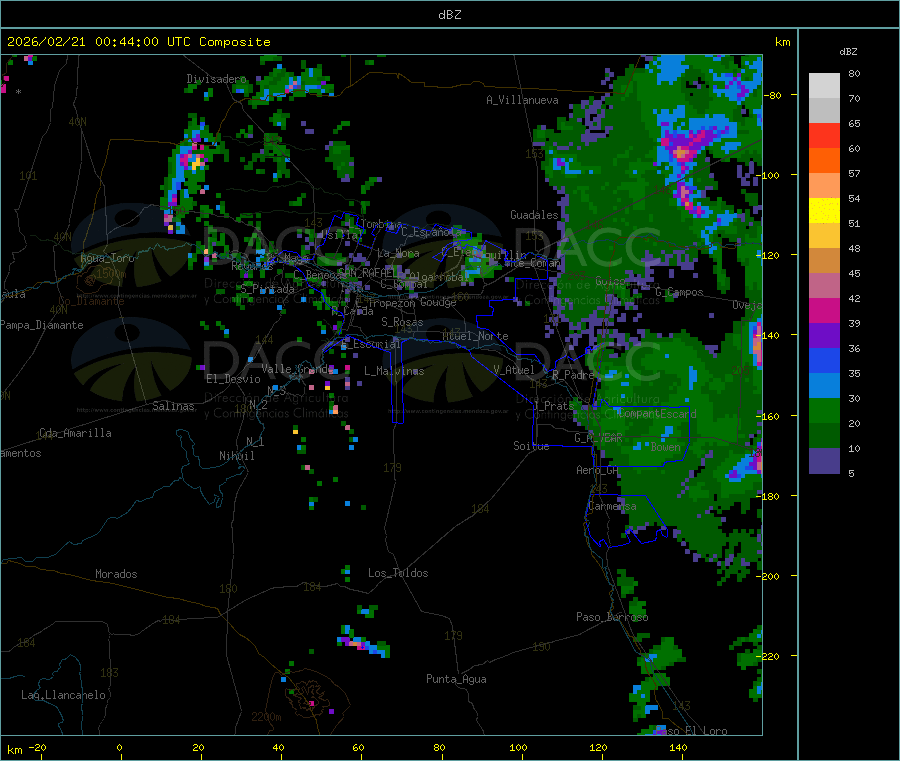
Task: Click the Tropezon Goudge label
Action: click(x=412, y=302)
